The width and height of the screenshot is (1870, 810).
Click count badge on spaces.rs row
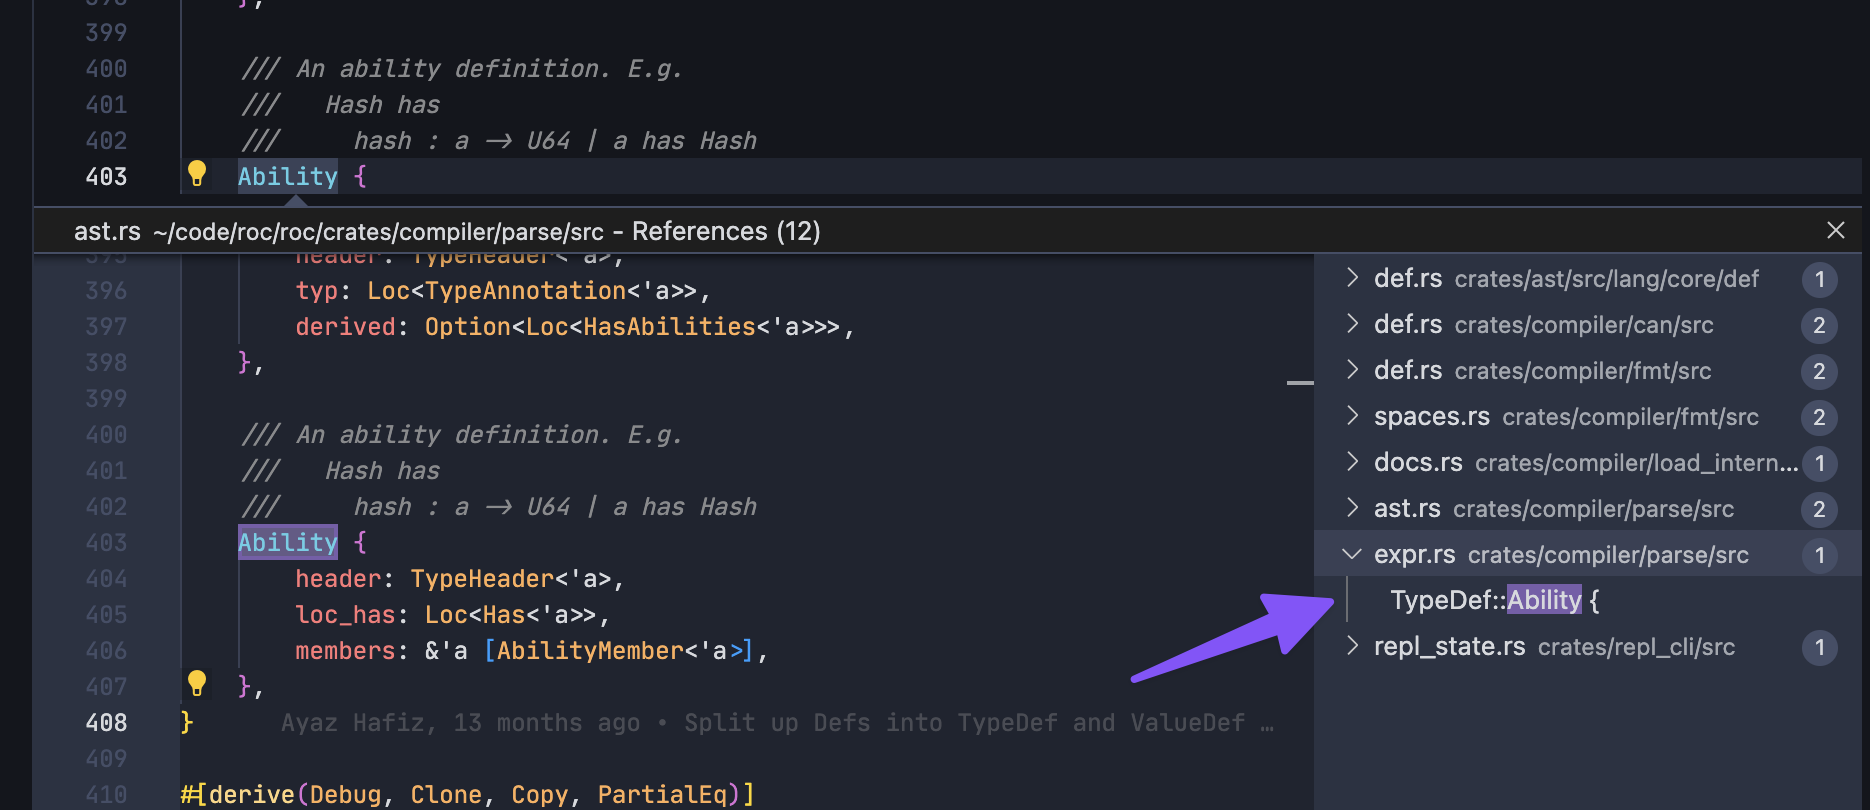pos(1819,417)
